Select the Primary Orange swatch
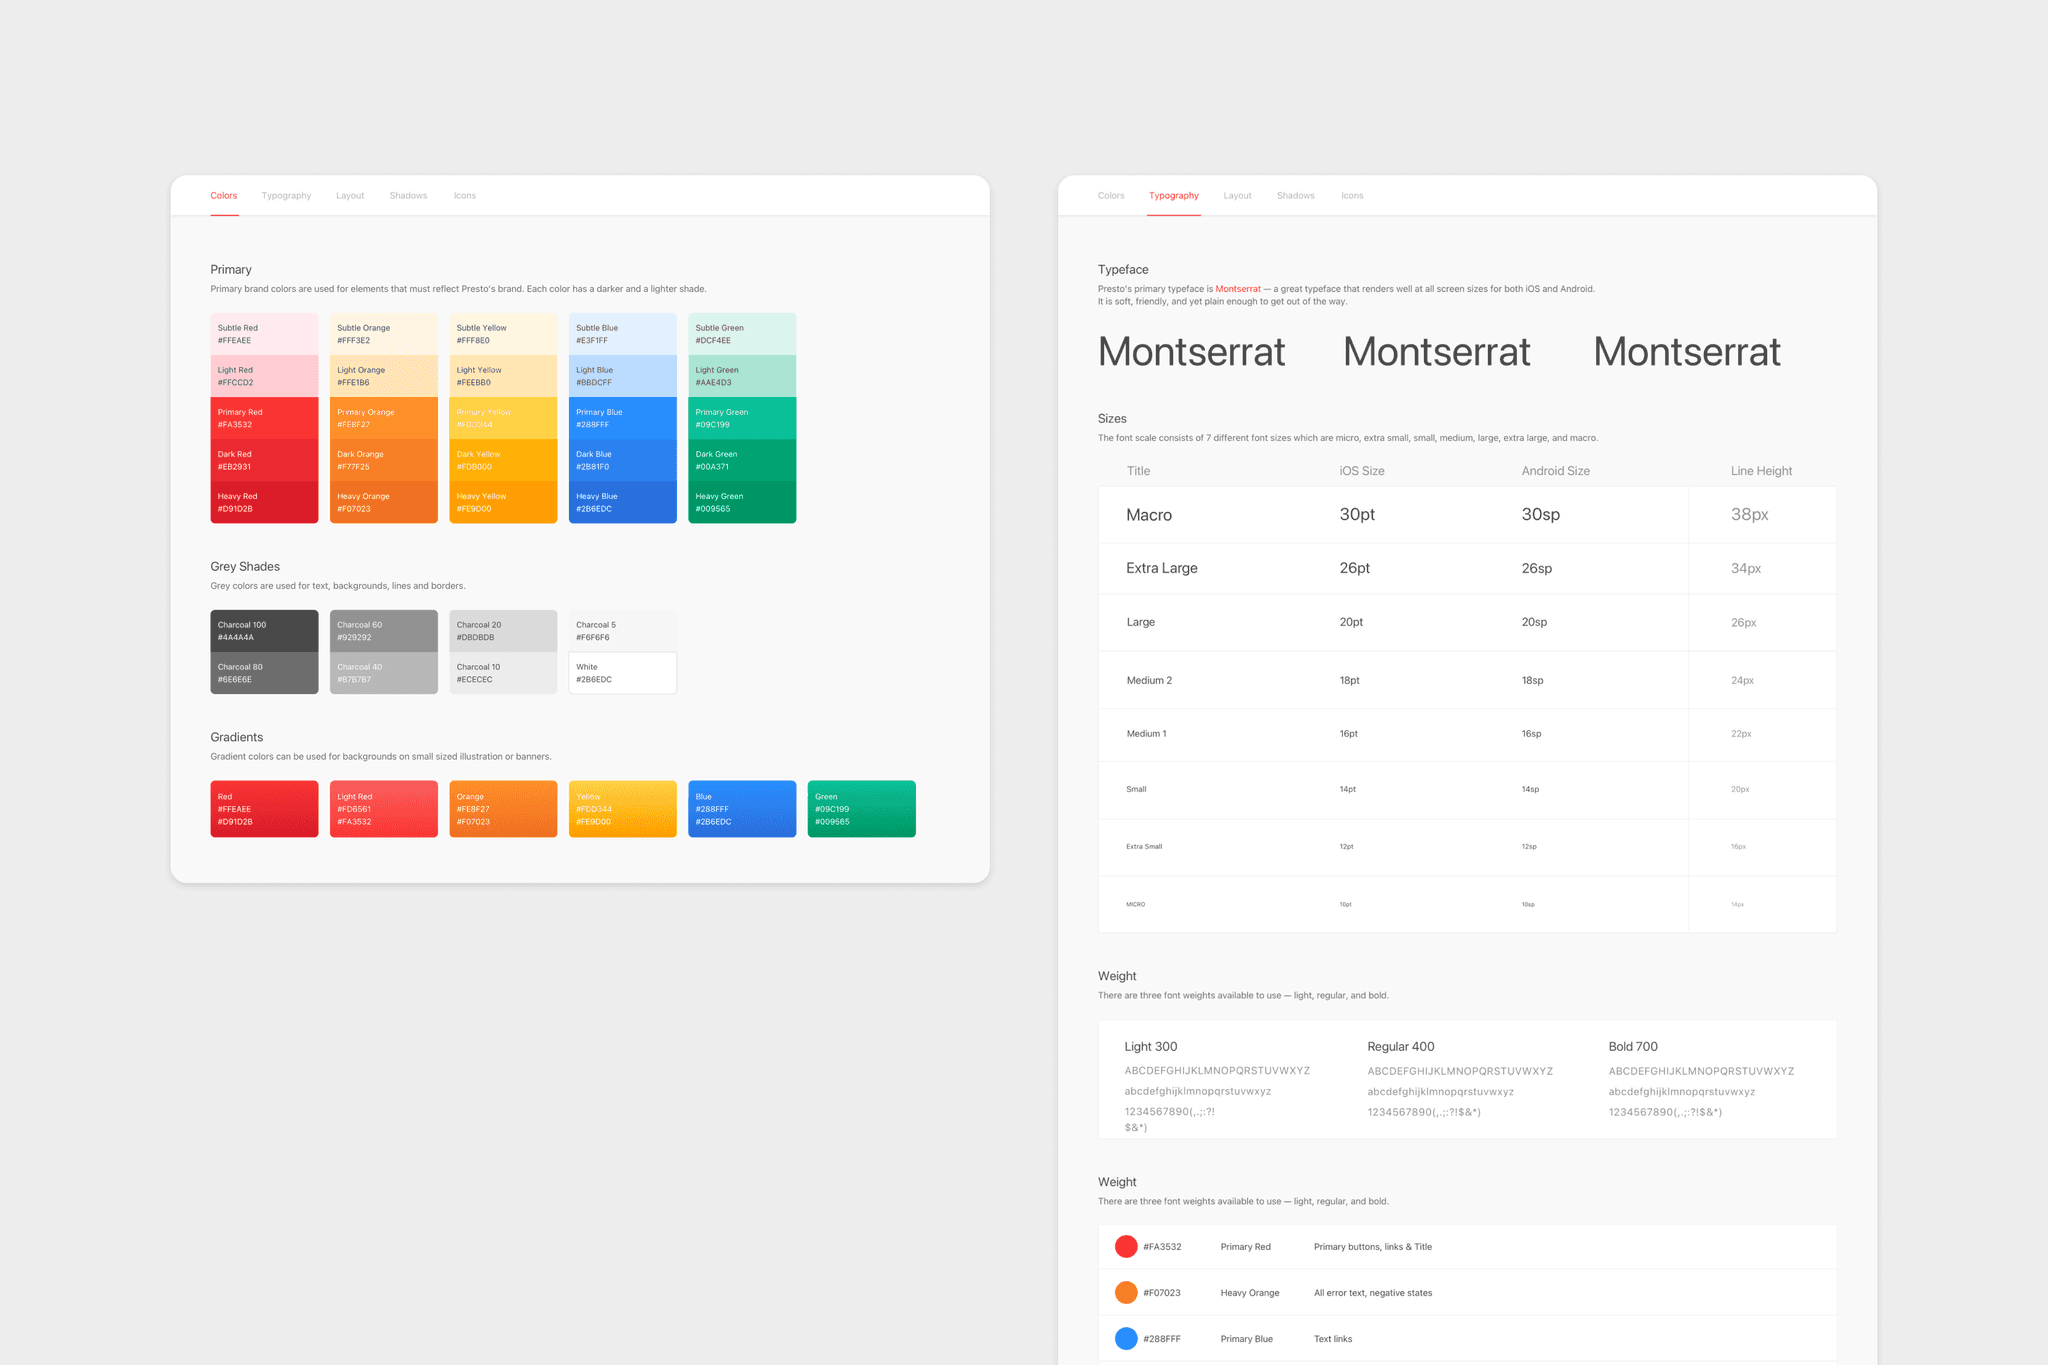The image size is (2048, 1365). point(384,418)
